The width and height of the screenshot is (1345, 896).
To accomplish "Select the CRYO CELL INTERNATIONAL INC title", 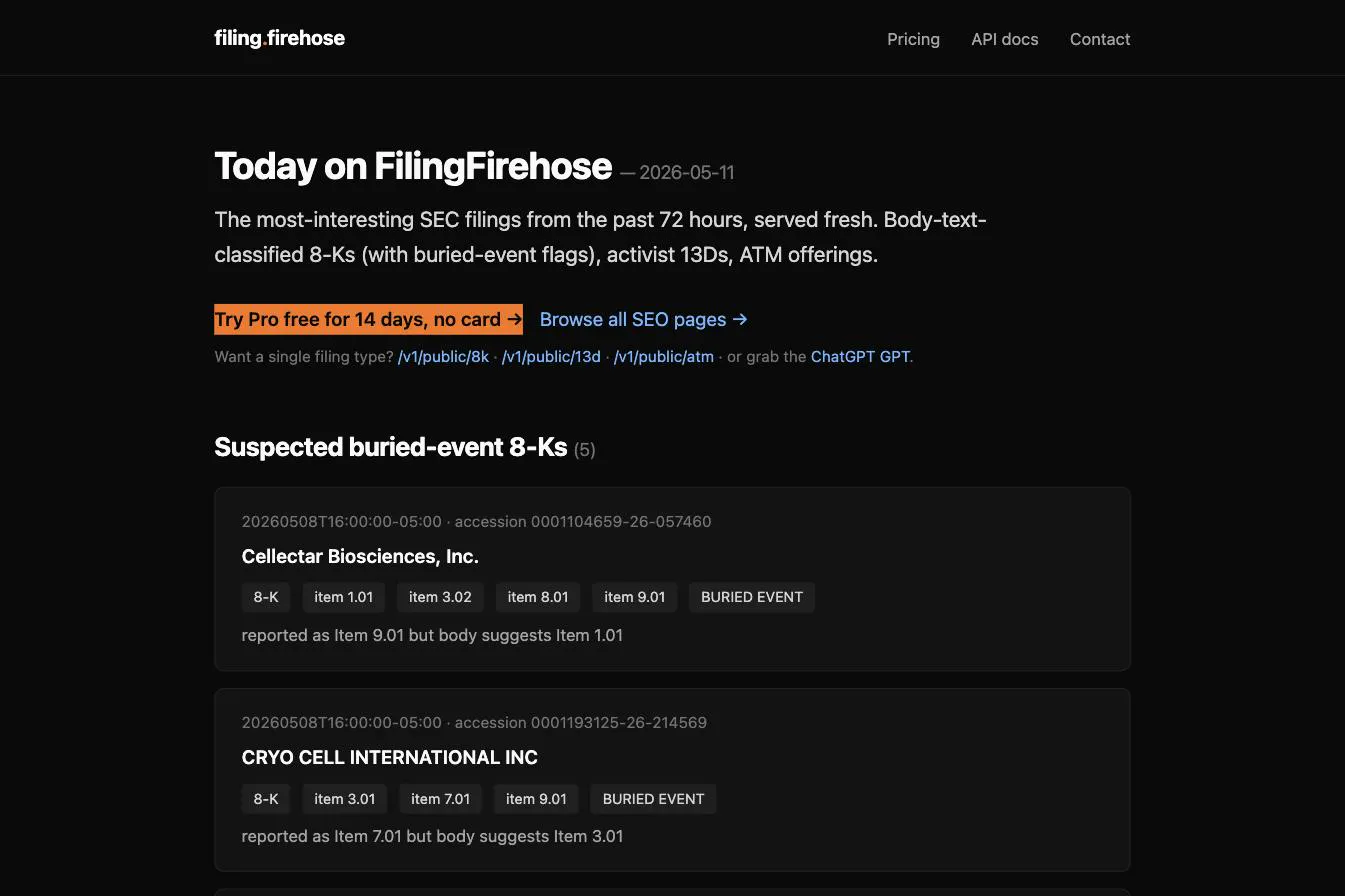I will pos(390,757).
